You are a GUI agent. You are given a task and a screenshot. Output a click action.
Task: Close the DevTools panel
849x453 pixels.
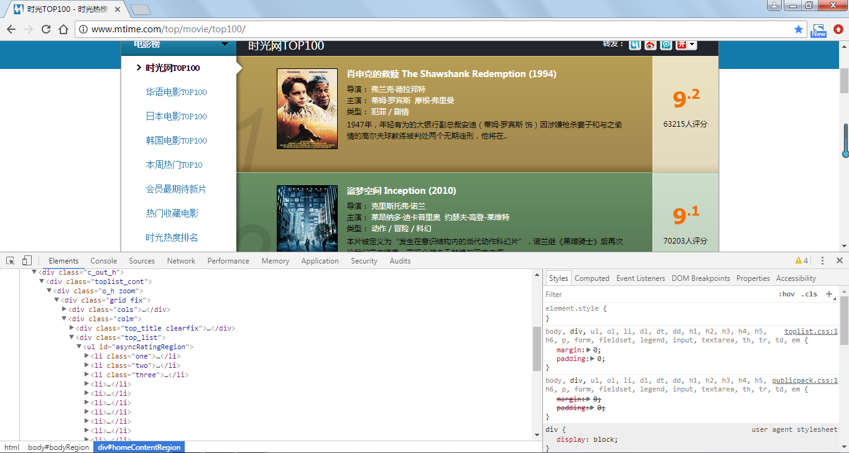point(839,261)
